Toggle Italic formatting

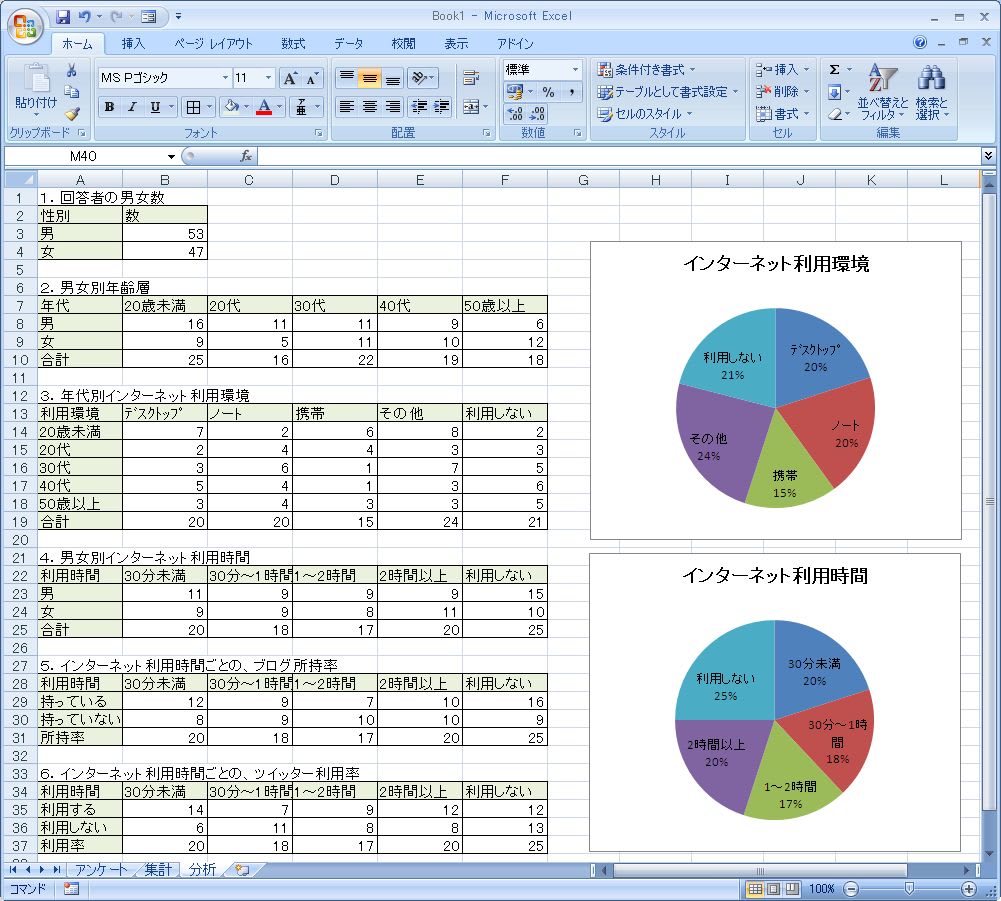(x=132, y=107)
